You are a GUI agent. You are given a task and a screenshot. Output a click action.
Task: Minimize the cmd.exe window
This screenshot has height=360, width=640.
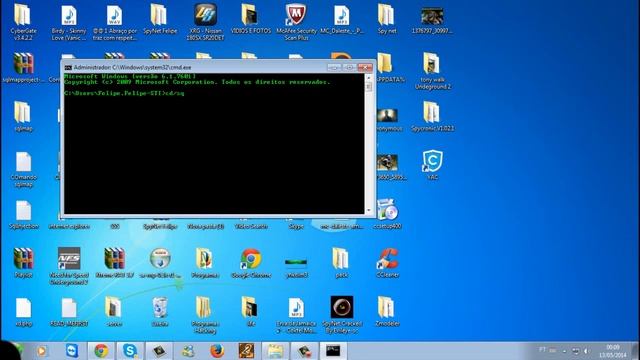pos(334,67)
